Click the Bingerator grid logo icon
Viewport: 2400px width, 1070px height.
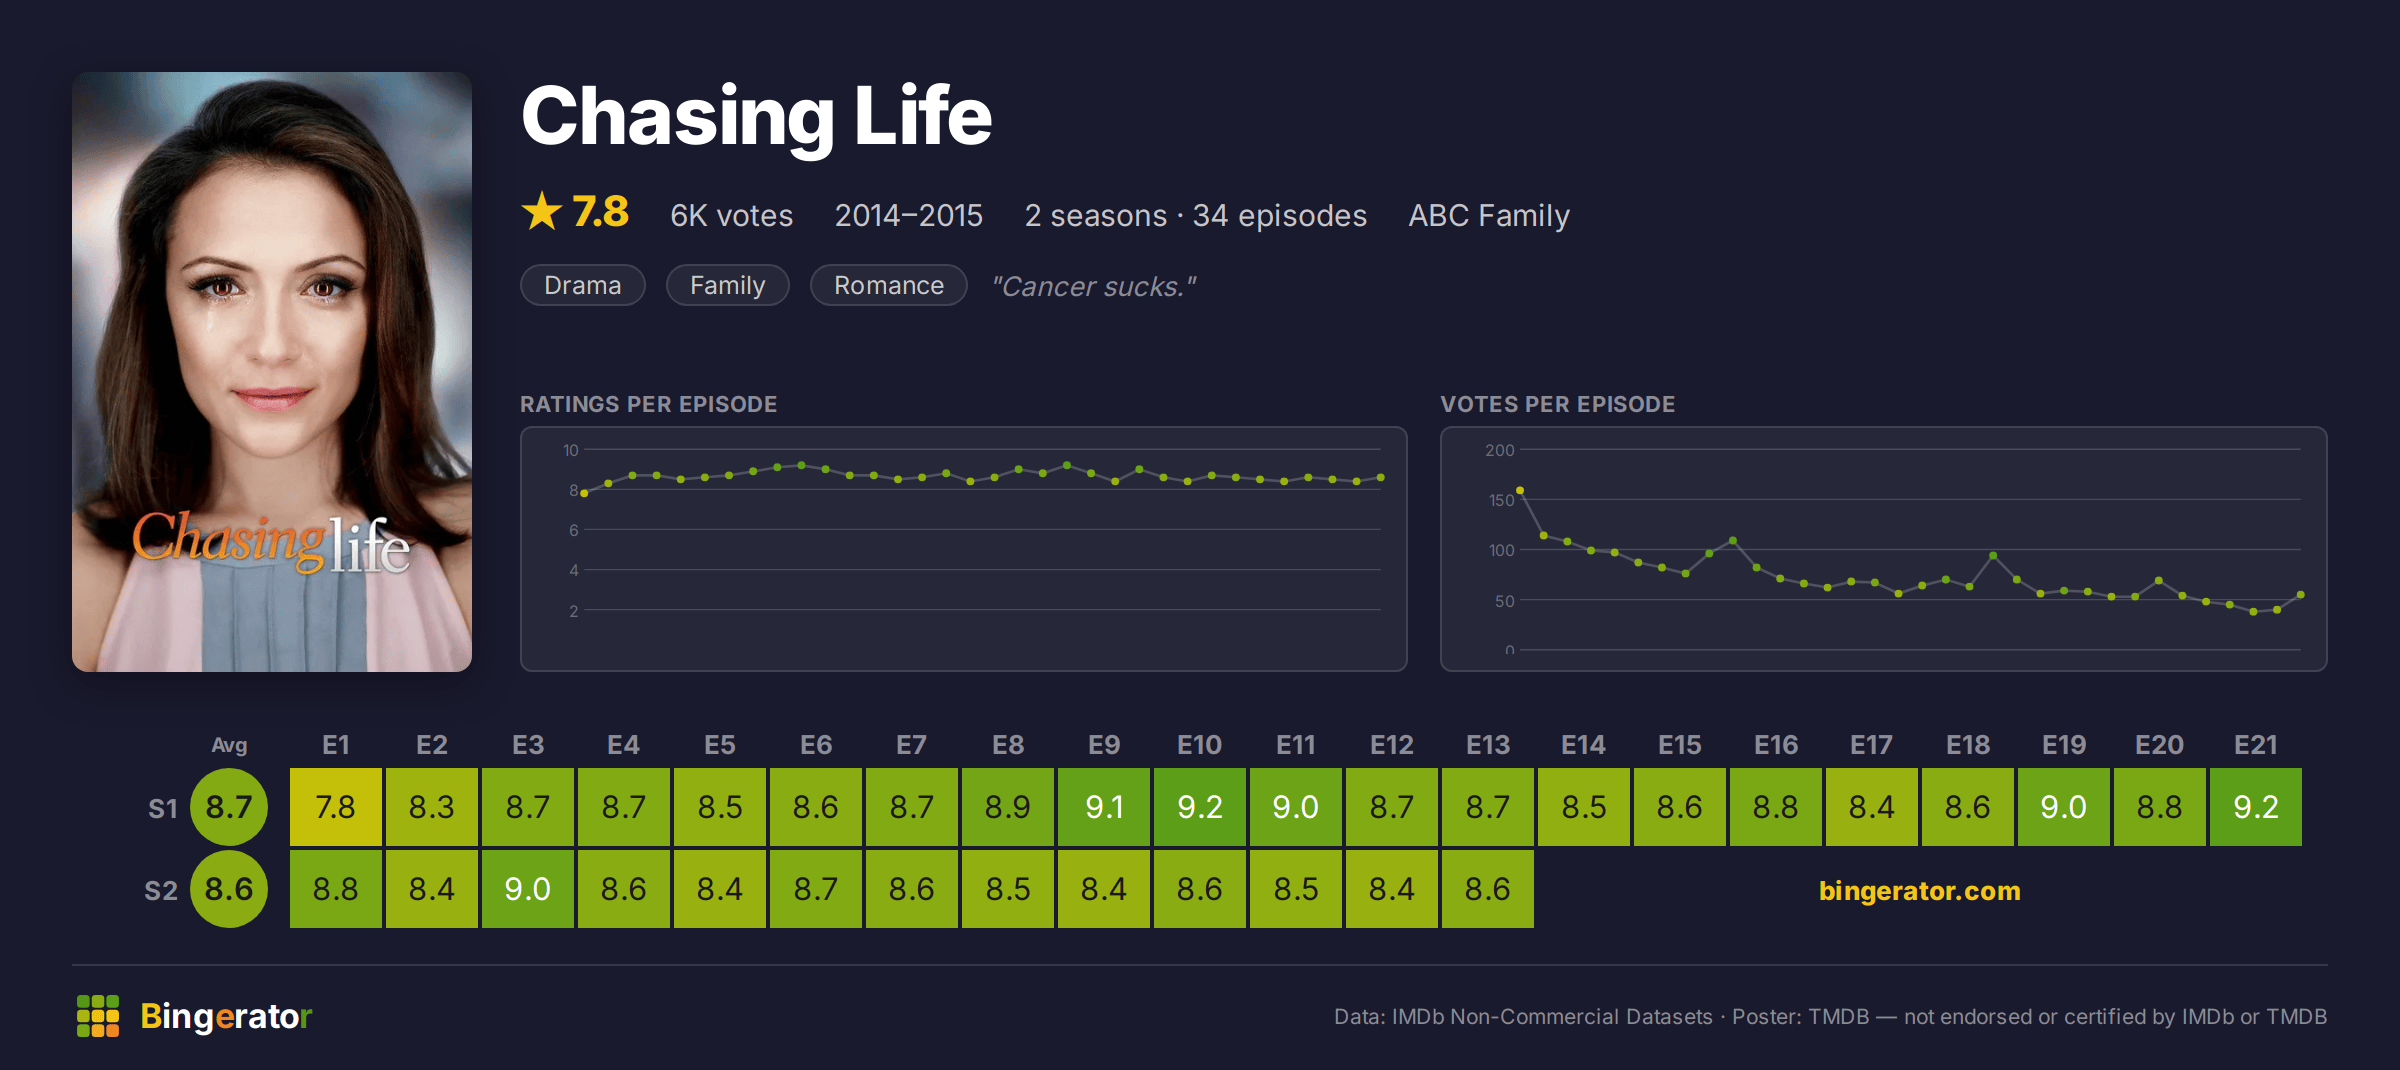pos(98,1016)
